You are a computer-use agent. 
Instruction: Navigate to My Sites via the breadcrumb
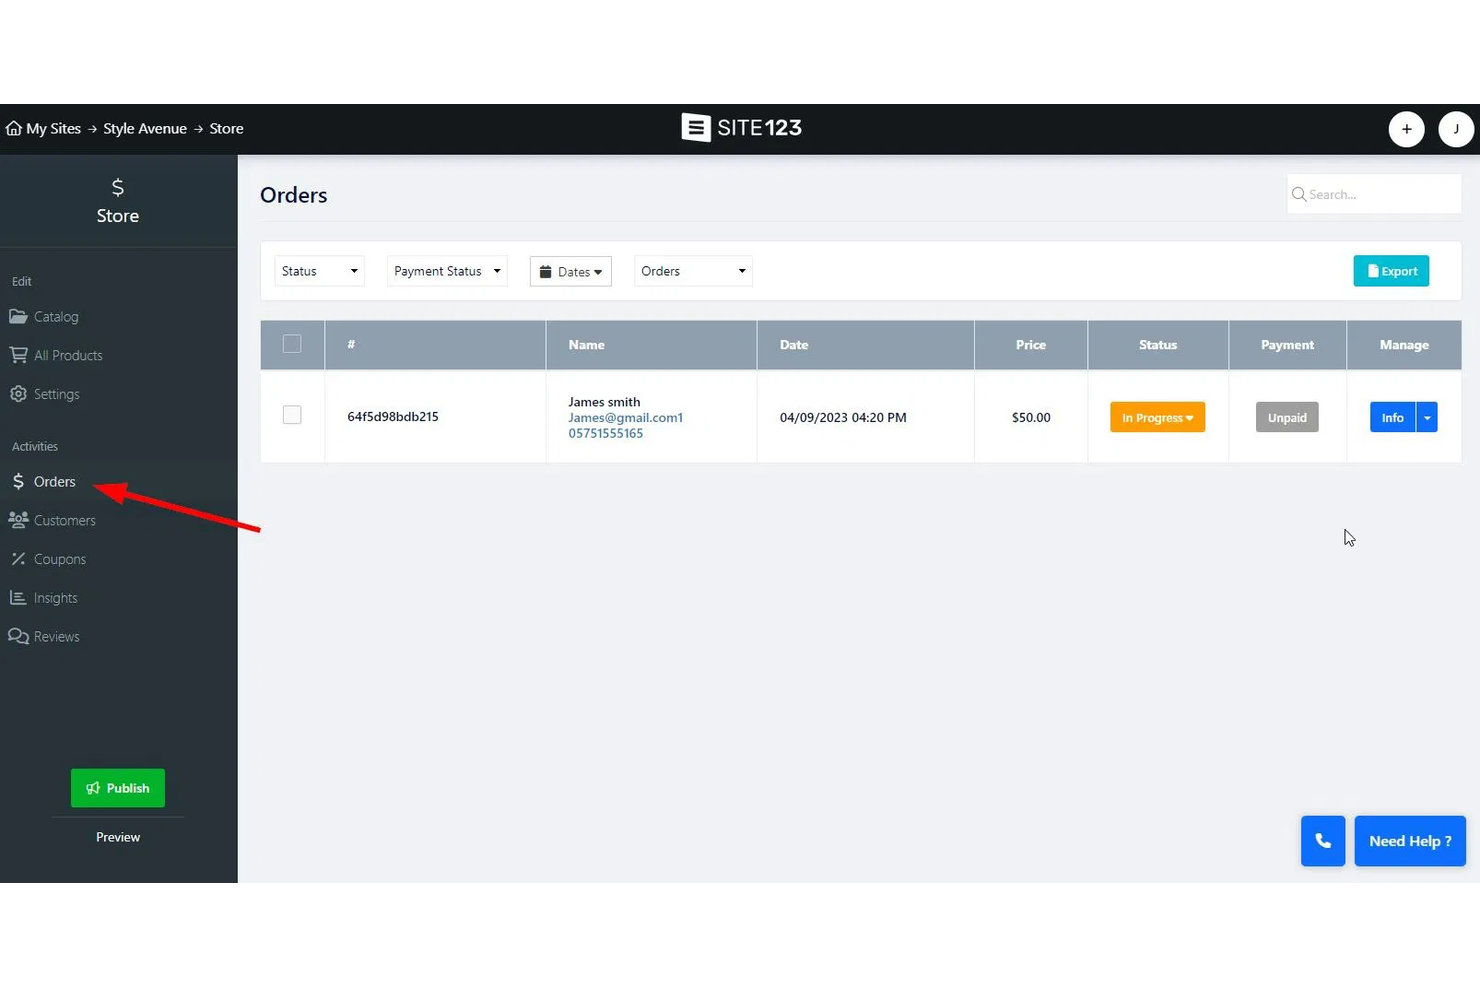[52, 128]
